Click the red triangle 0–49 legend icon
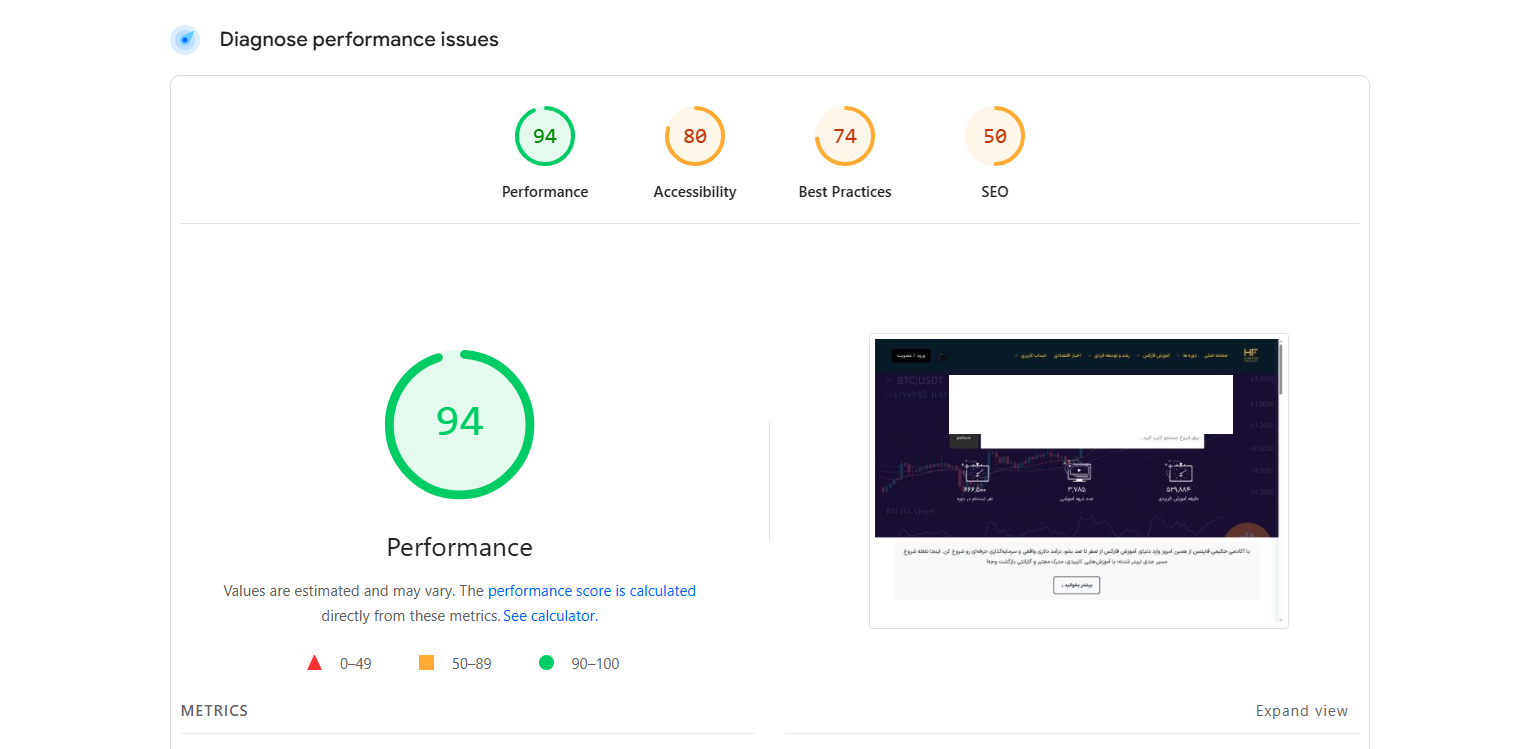Viewport: 1539px width, 749px height. click(314, 662)
